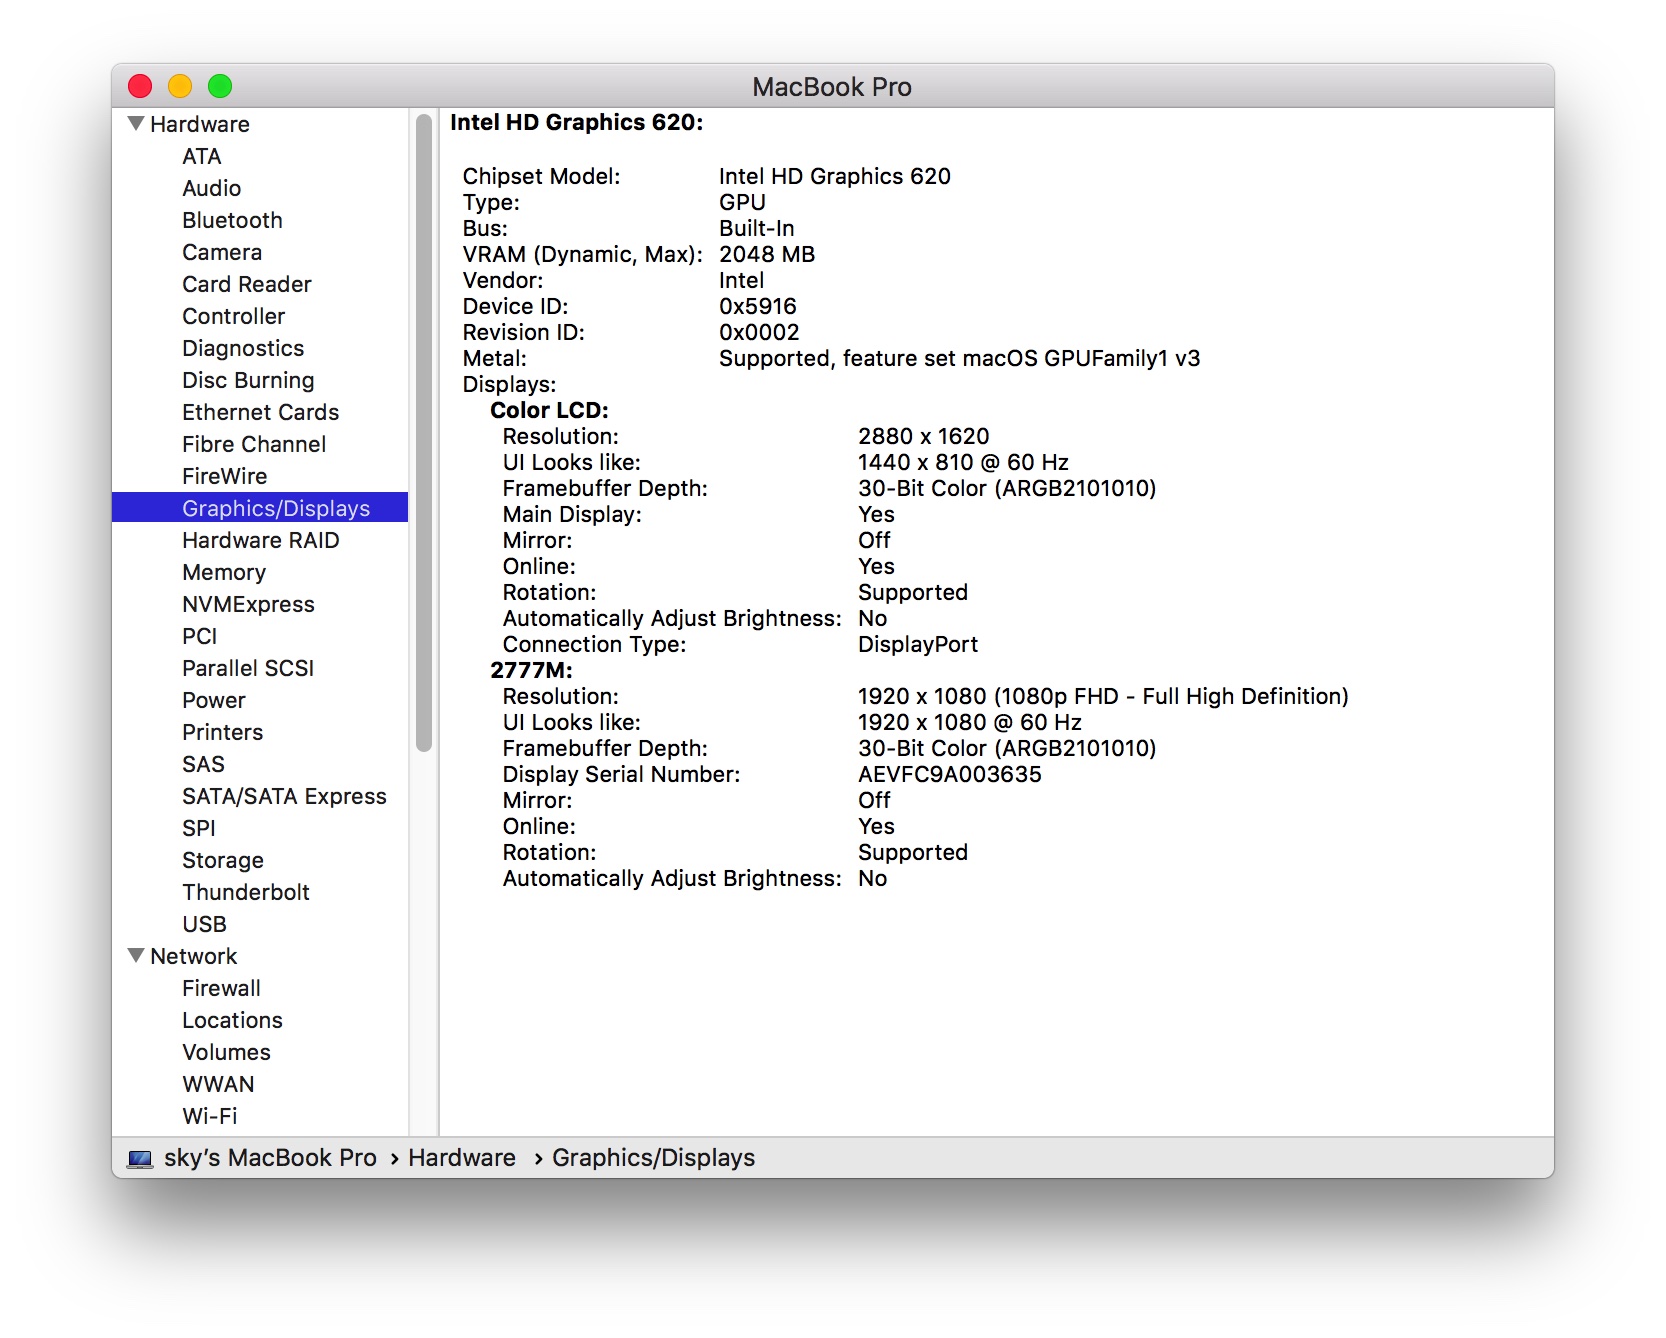Select Printers in the sidebar

tap(222, 732)
